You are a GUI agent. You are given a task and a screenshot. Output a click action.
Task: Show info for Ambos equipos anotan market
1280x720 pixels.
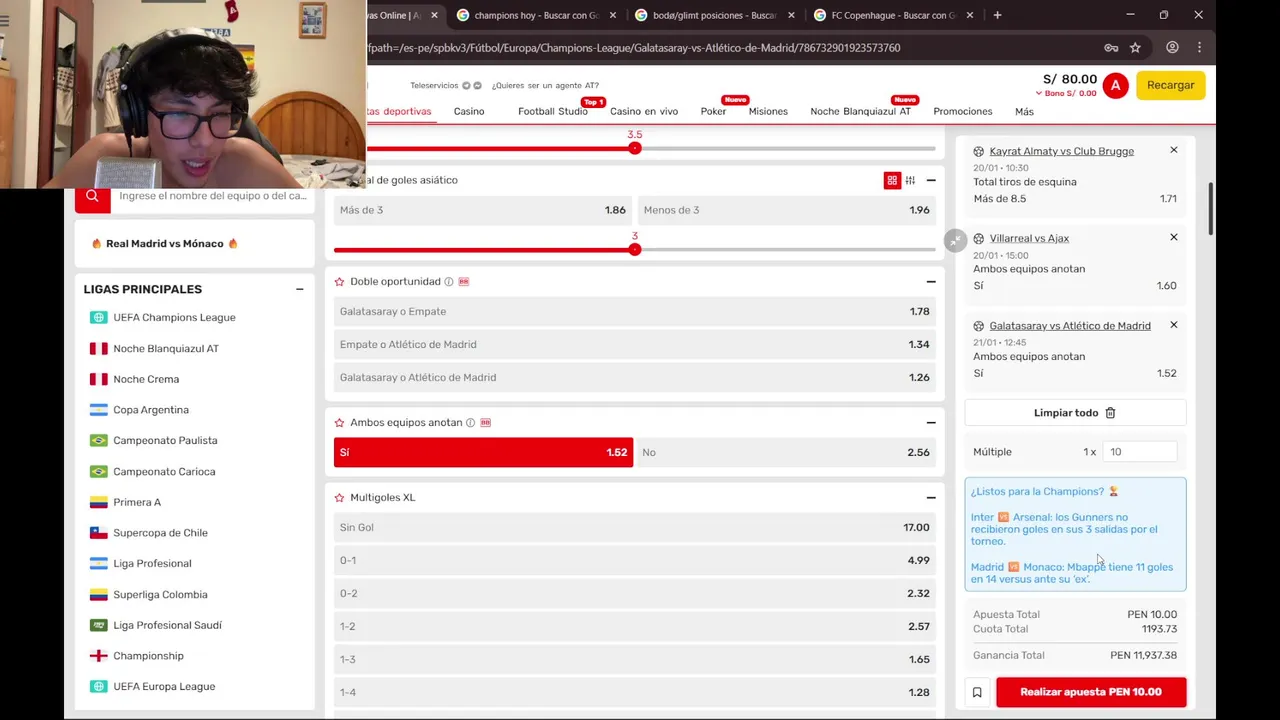(470, 423)
